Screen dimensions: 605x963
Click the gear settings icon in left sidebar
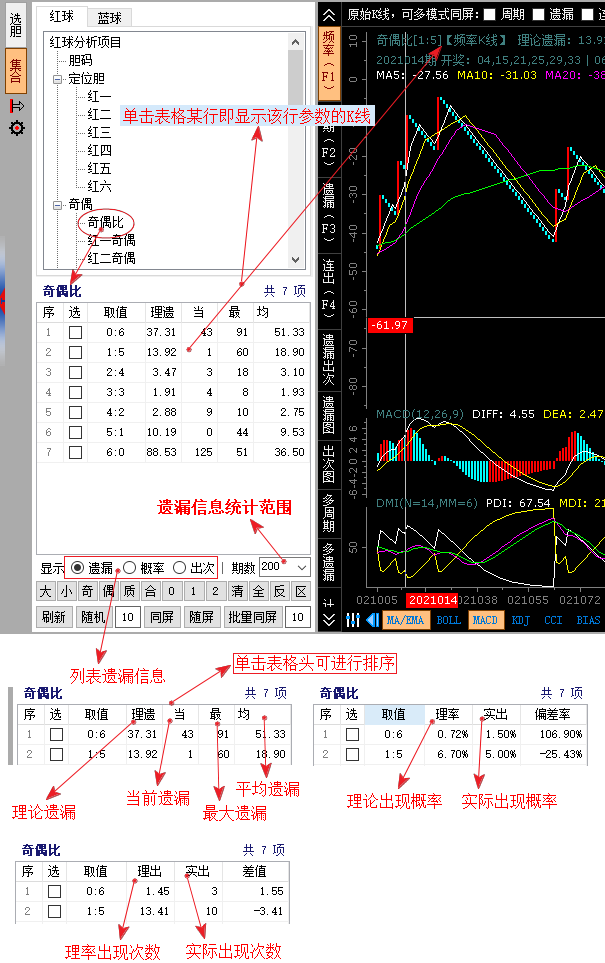coord(16,128)
